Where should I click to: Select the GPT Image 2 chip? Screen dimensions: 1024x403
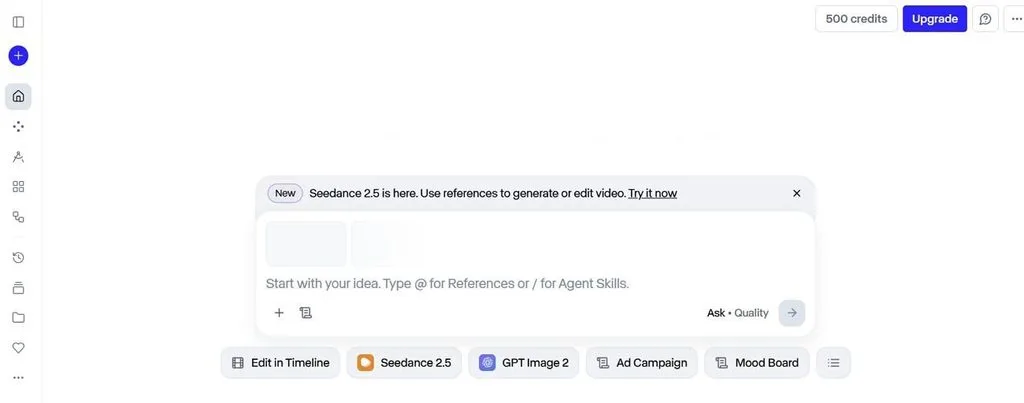pos(524,363)
